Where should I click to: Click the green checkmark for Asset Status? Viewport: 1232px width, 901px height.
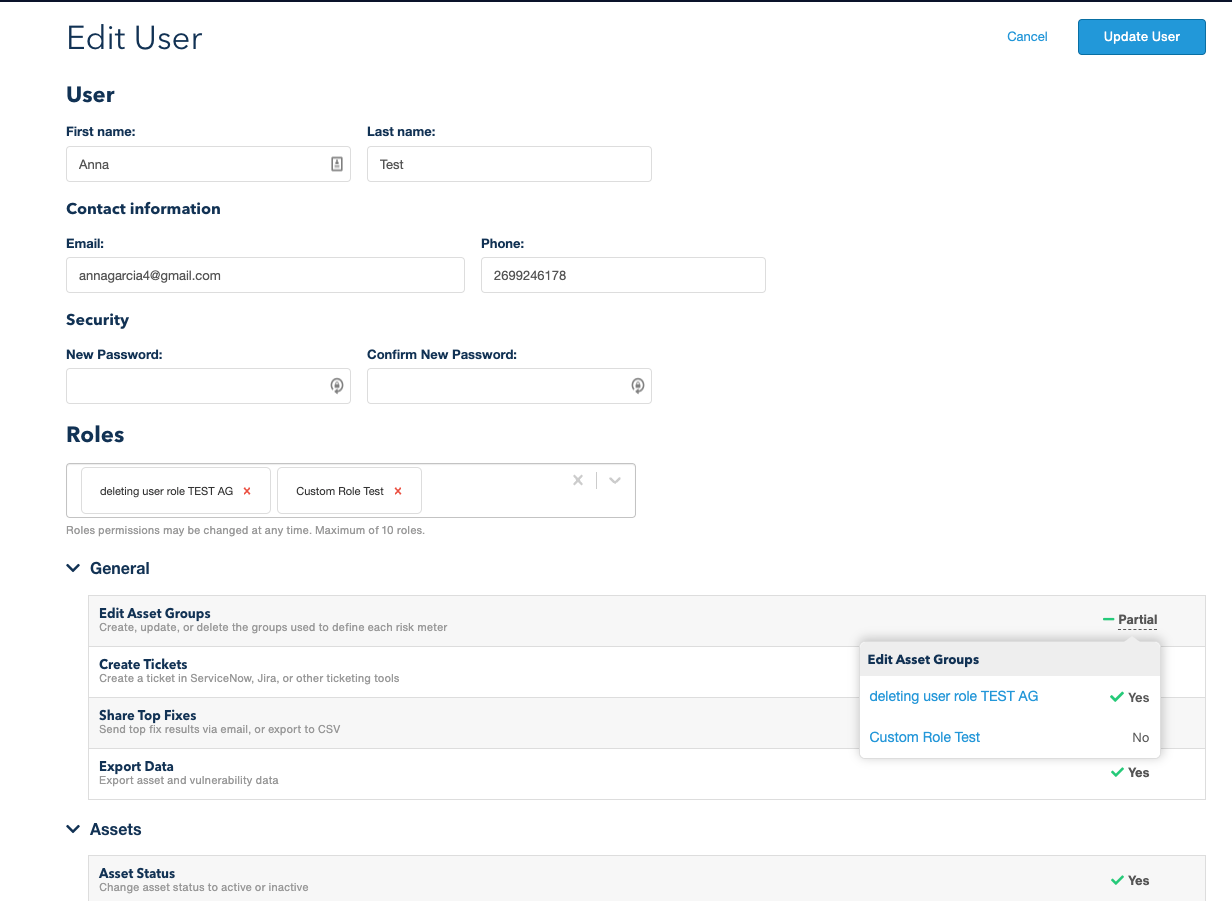1118,880
